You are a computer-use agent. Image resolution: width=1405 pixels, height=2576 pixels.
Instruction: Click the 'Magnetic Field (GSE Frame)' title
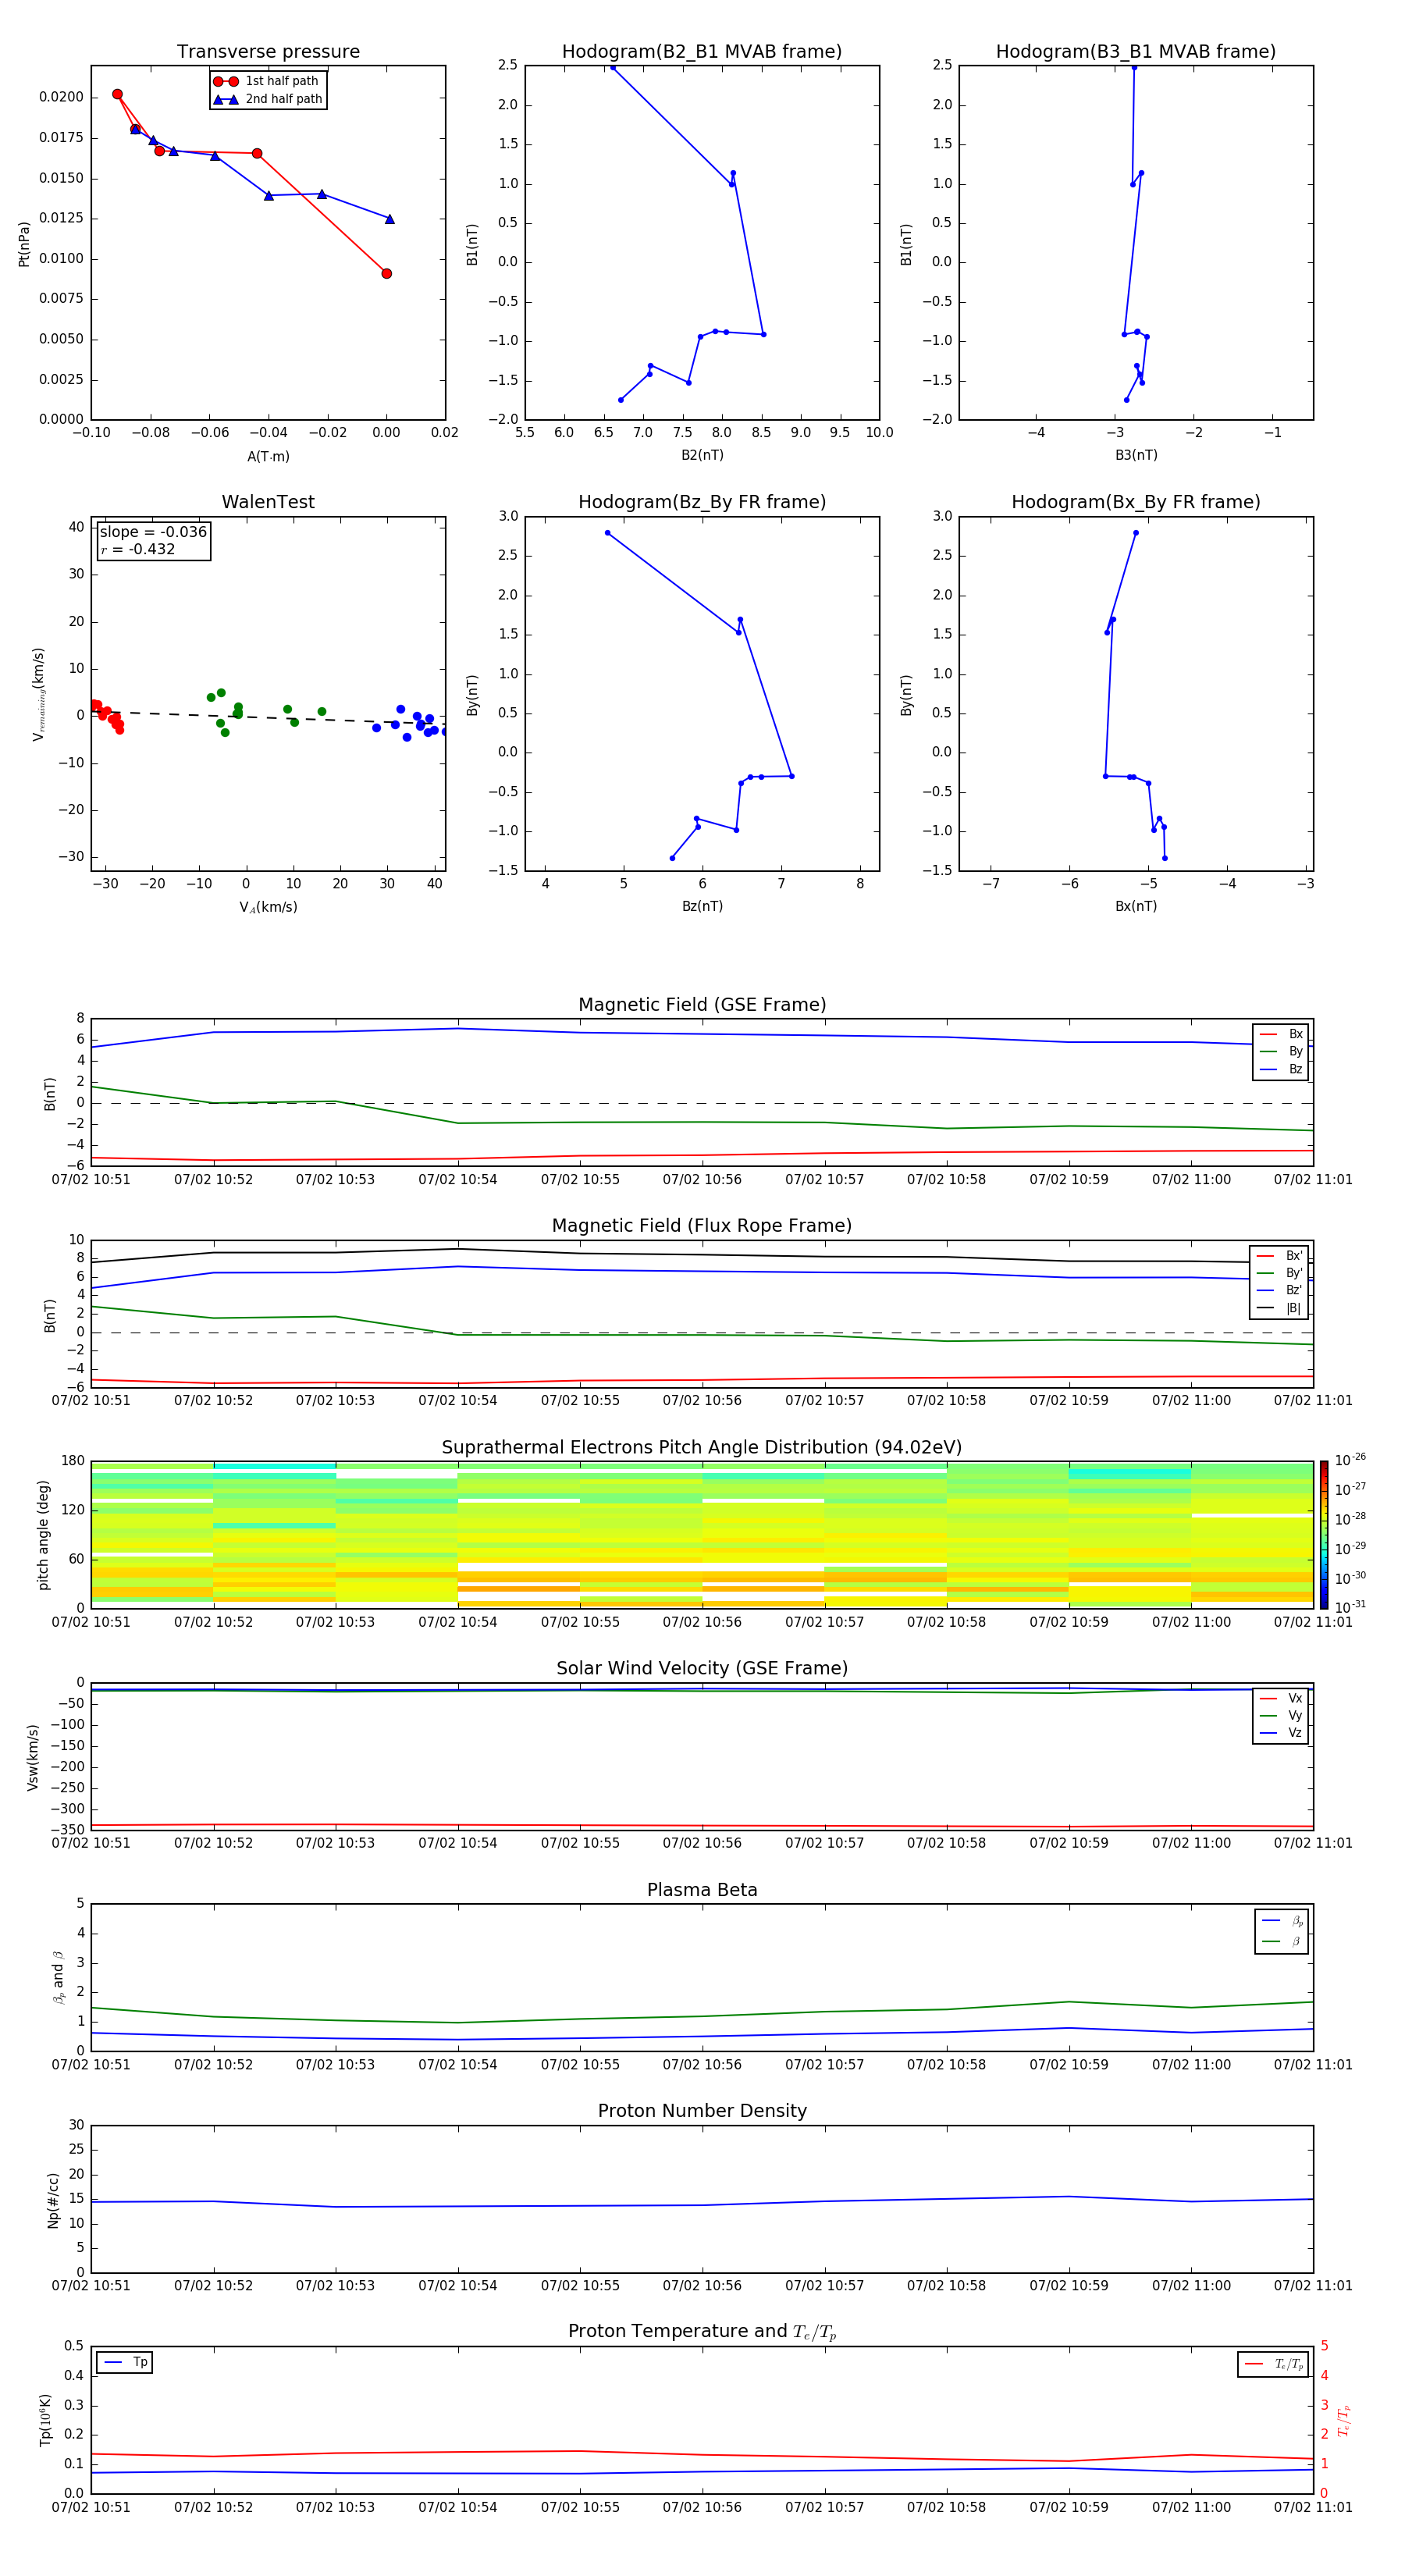(702, 1004)
